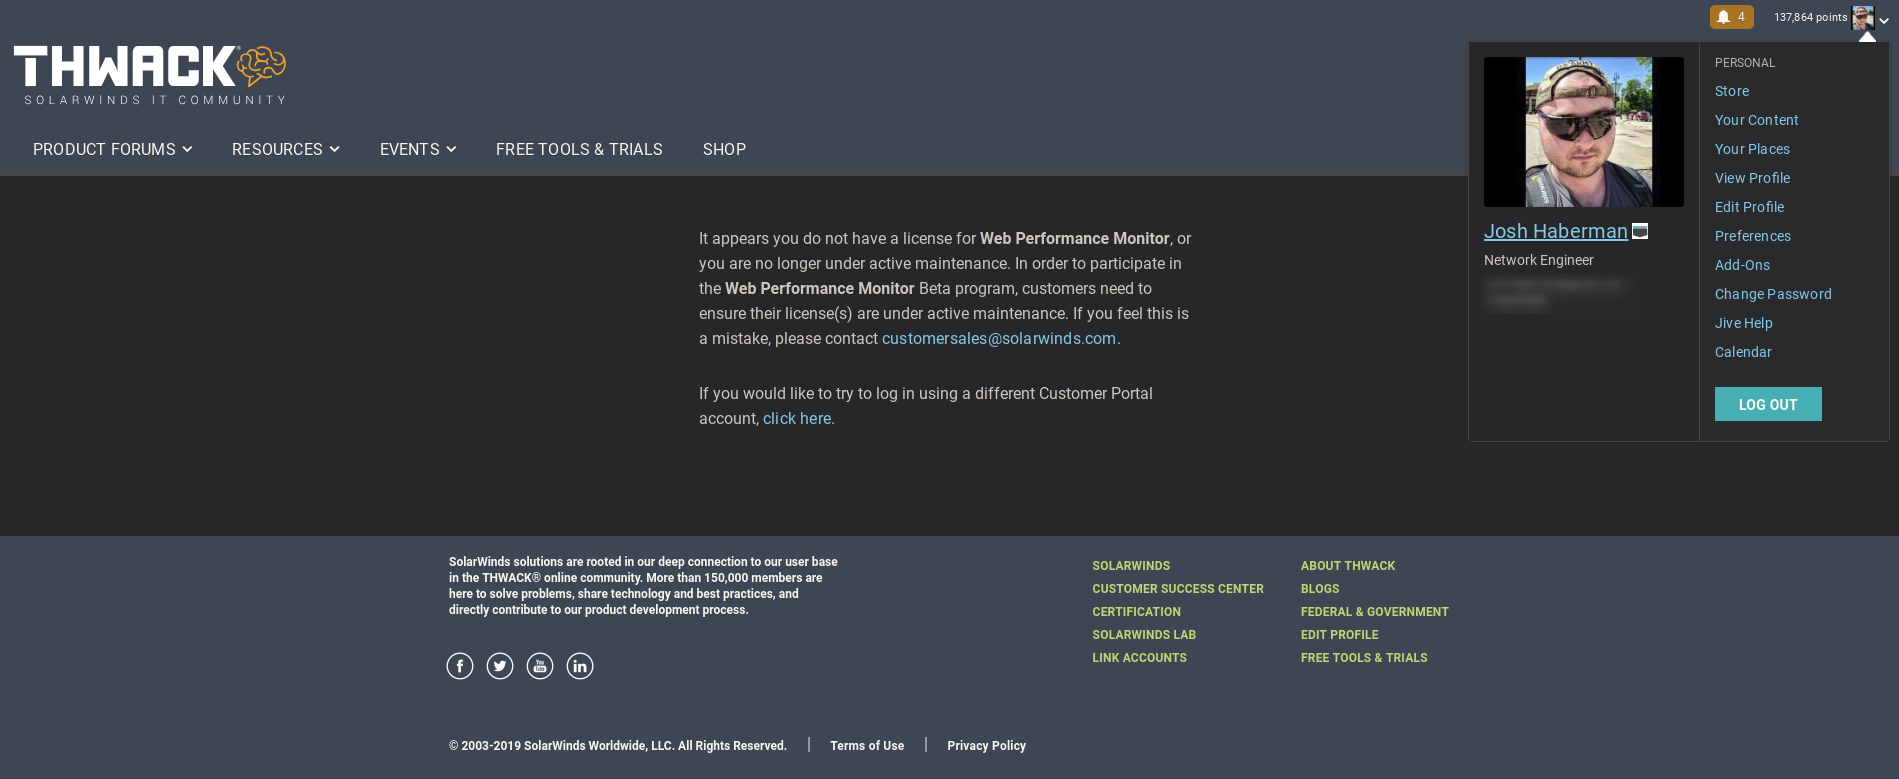The width and height of the screenshot is (1899, 779).
Task: Expand the Product Forums dropdown
Action: (112, 149)
